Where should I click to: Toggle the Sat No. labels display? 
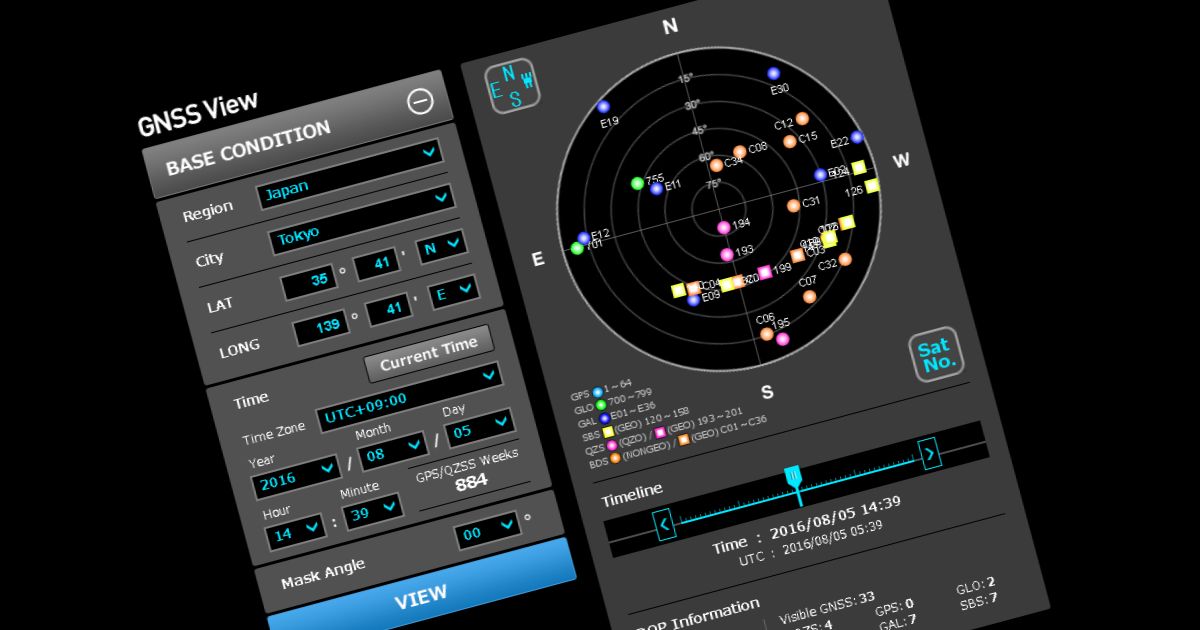click(x=936, y=355)
